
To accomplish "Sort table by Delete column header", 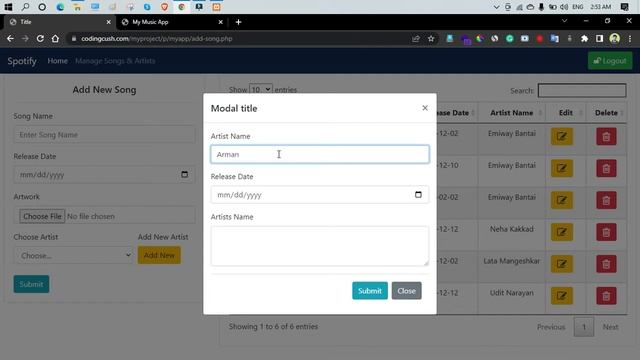I will point(606,113).
